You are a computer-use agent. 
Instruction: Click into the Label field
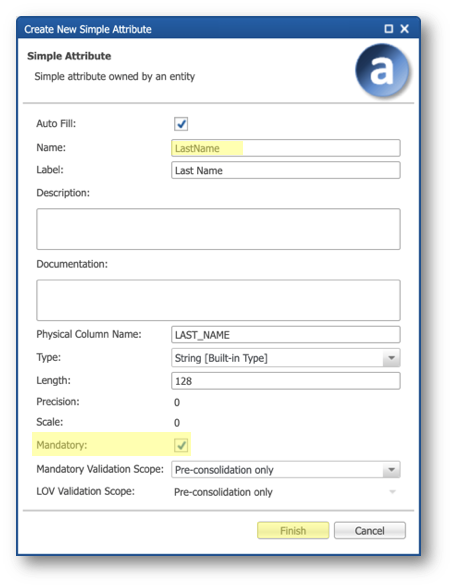[286, 170]
